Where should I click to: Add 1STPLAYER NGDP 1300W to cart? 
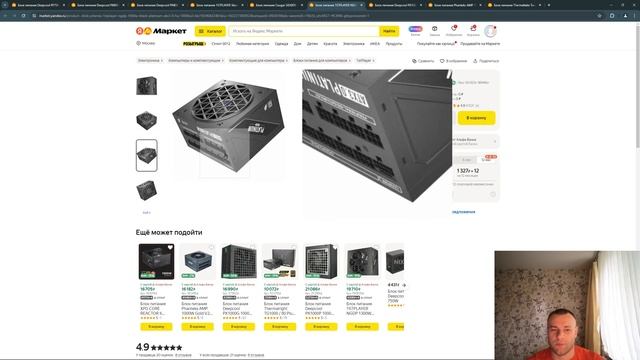362,327
